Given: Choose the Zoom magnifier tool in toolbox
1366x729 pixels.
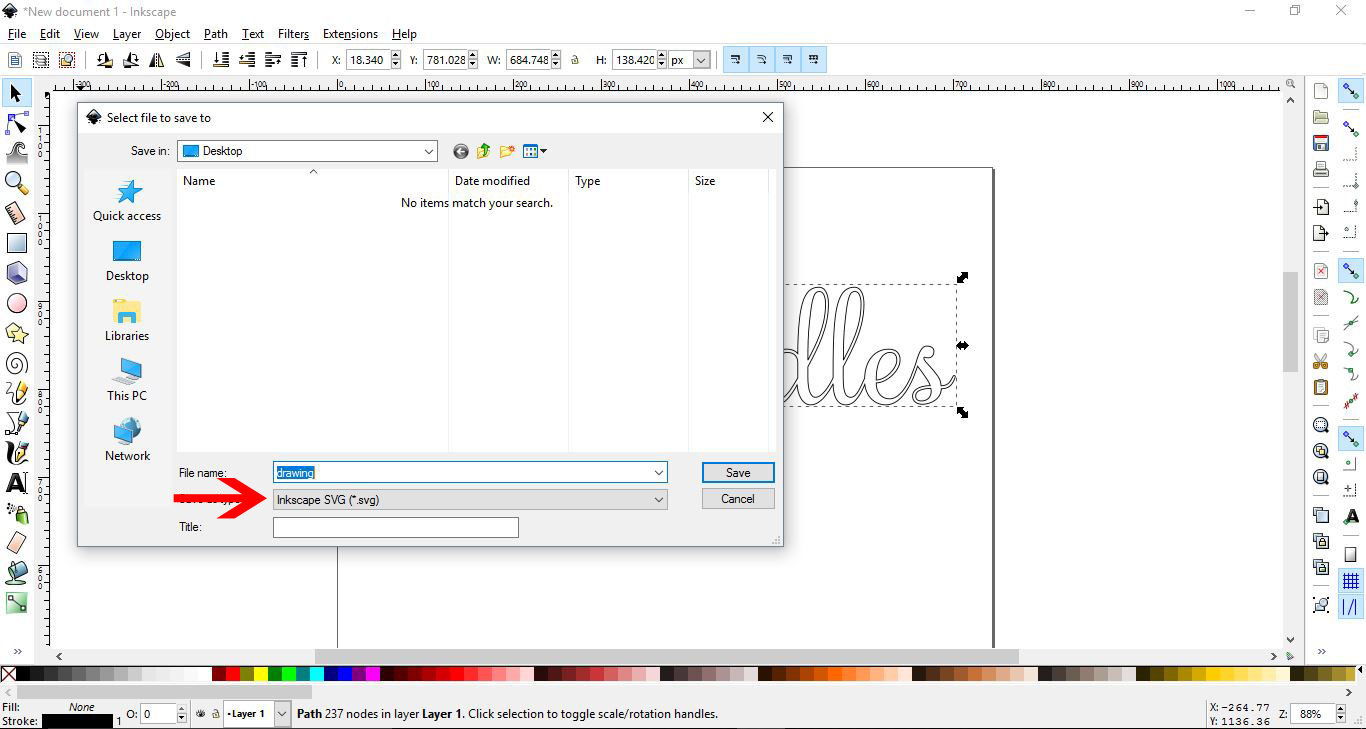Looking at the screenshot, I should pyautogui.click(x=16, y=183).
